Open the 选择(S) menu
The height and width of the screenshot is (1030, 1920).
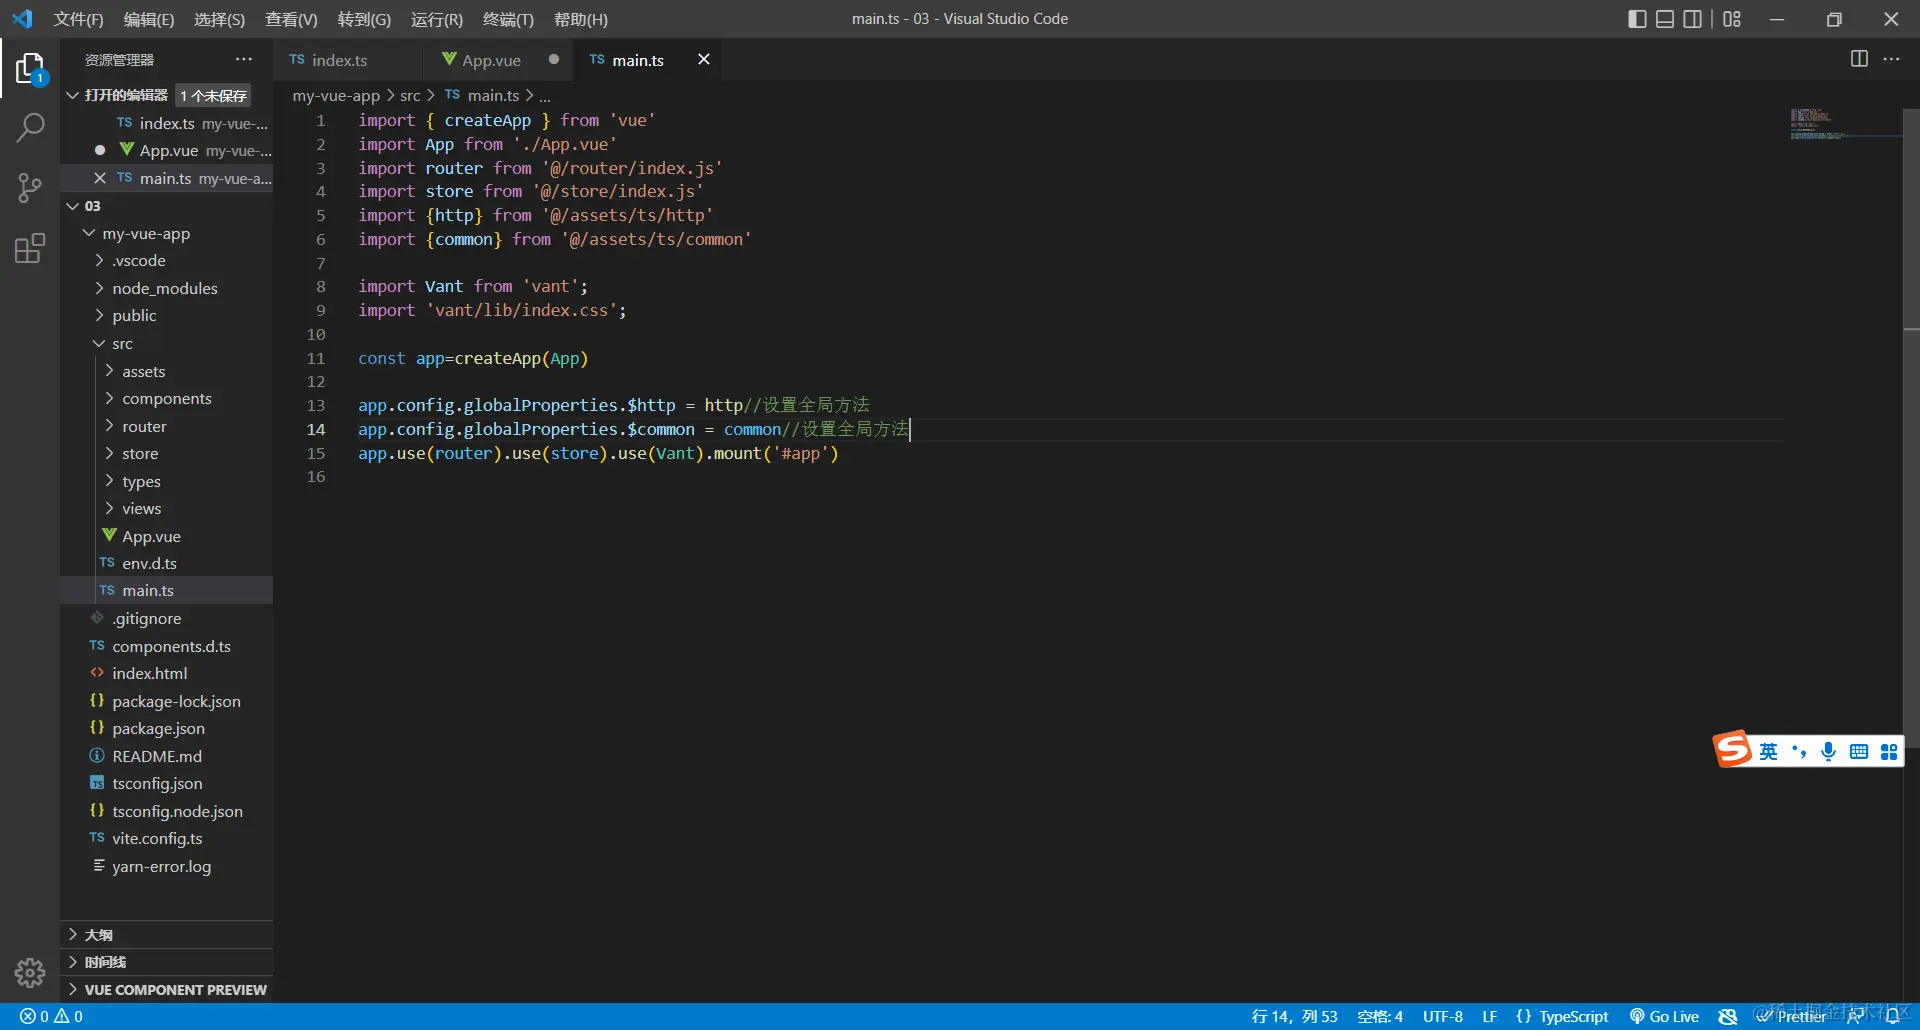219,19
